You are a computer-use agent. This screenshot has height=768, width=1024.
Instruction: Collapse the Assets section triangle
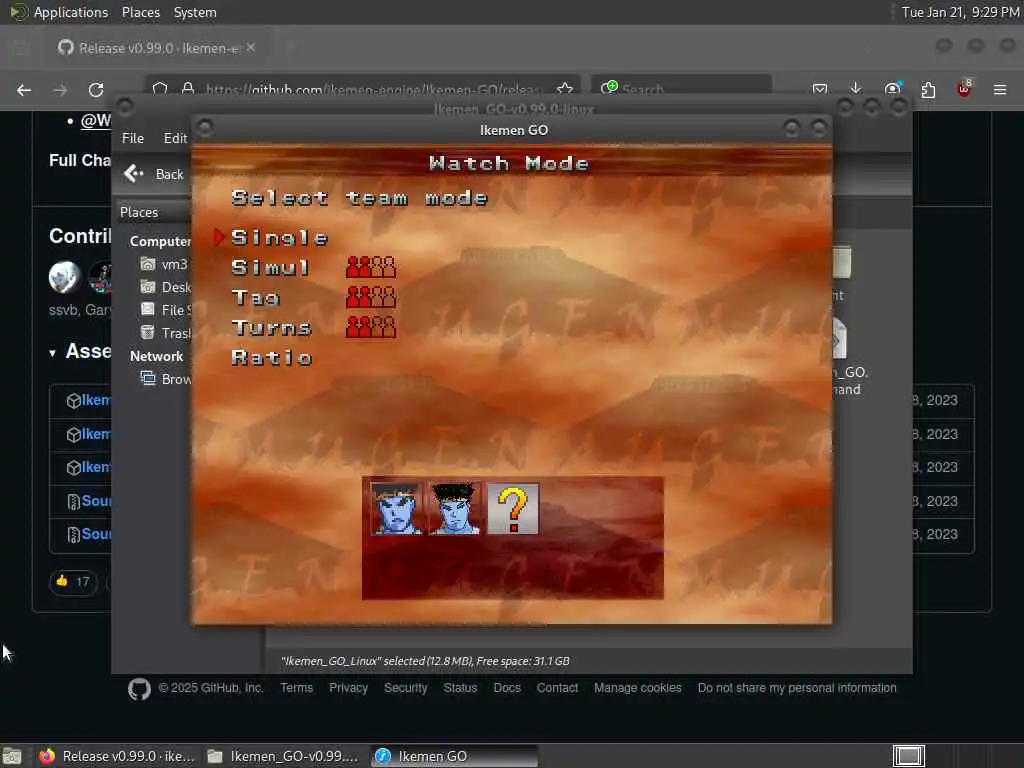tap(52, 353)
